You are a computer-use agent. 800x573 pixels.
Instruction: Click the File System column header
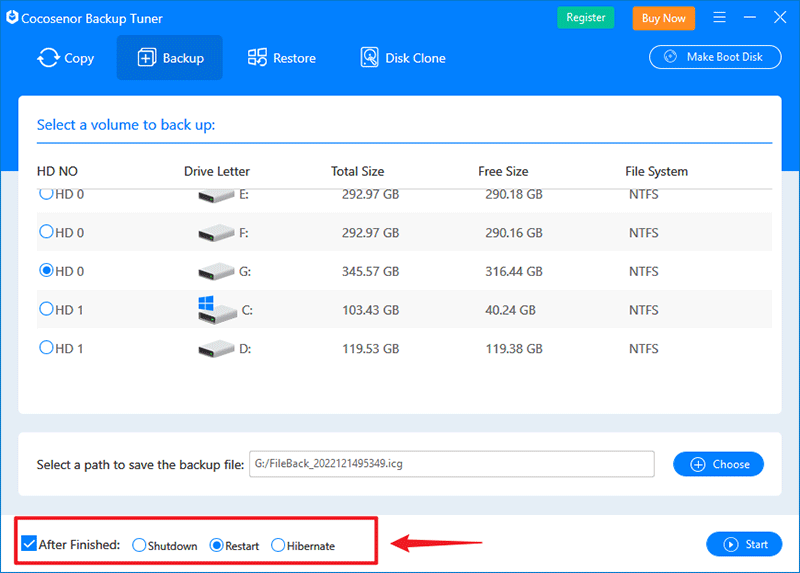click(657, 172)
